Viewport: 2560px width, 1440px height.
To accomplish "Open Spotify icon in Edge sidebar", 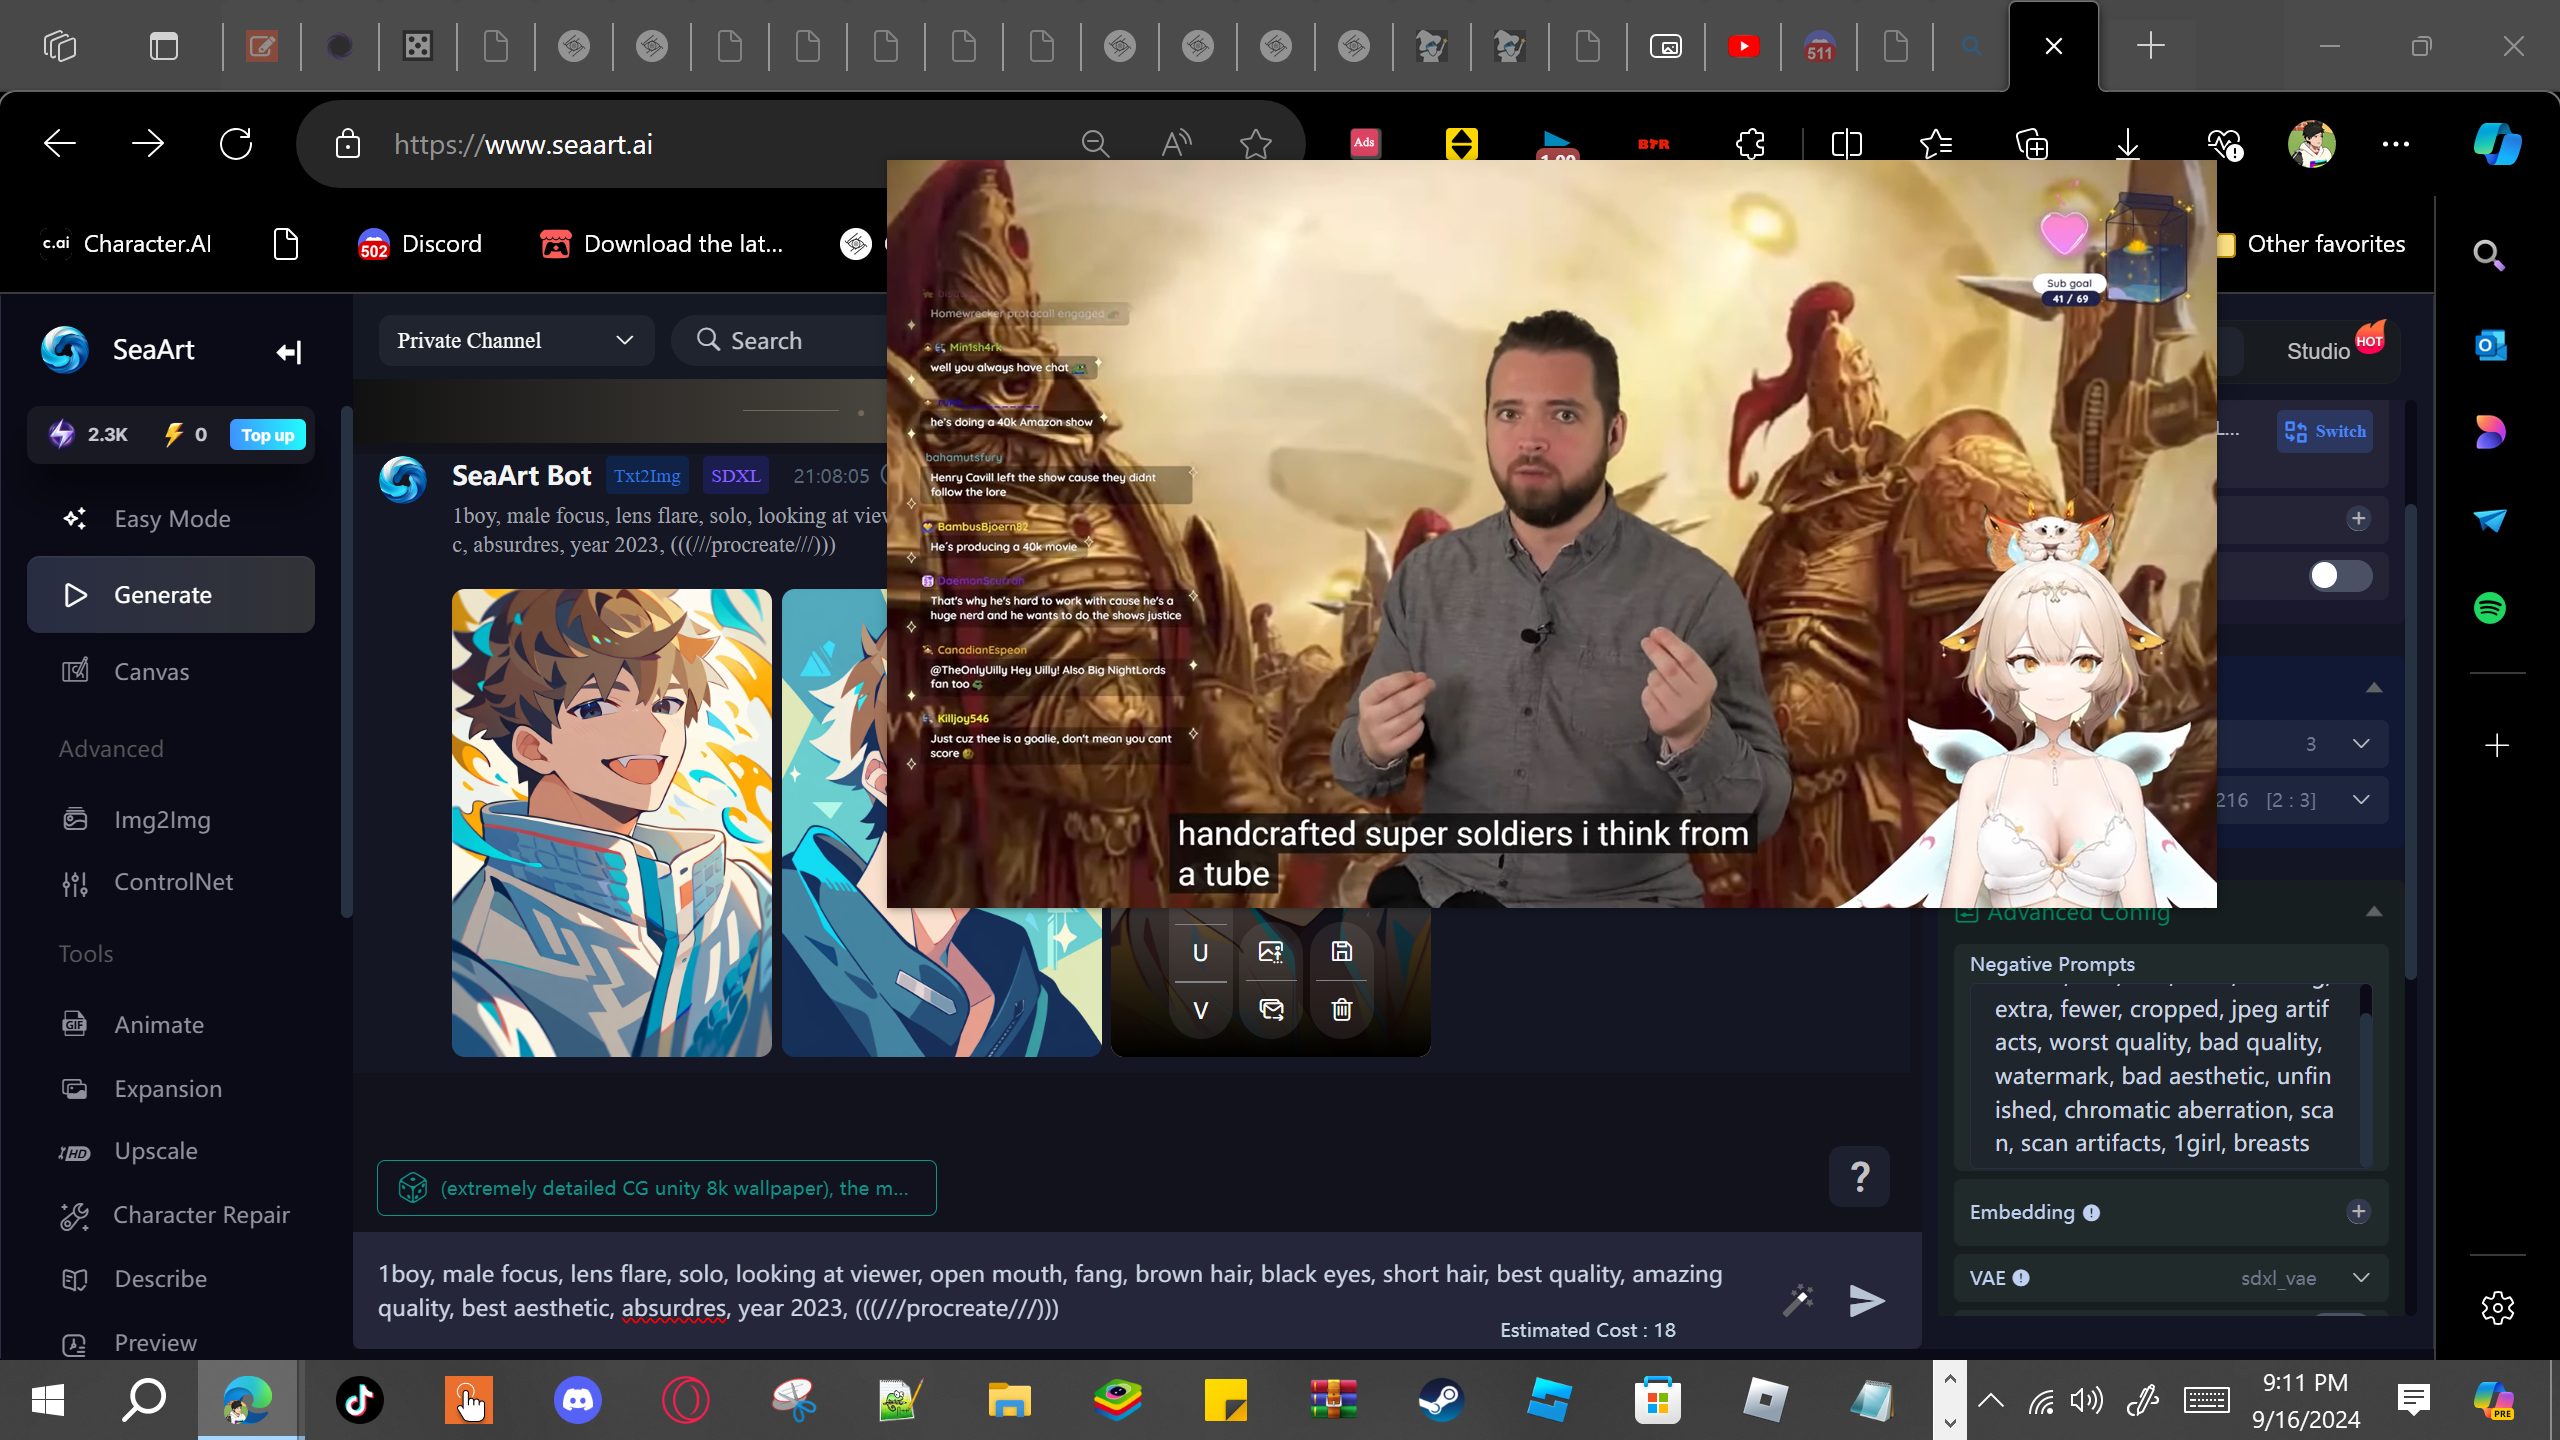I will tap(2490, 608).
